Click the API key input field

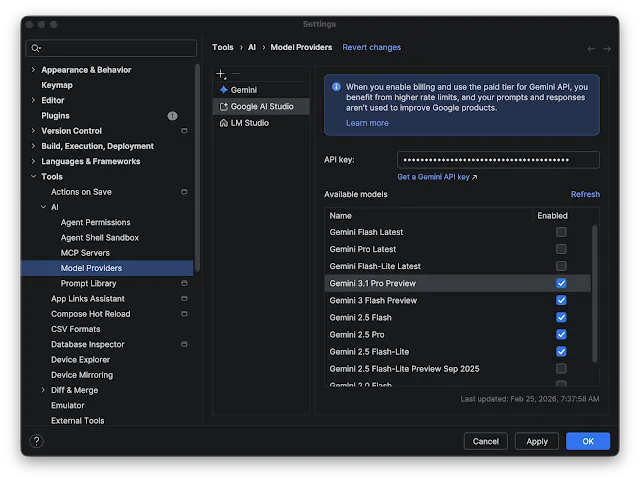tap(498, 160)
